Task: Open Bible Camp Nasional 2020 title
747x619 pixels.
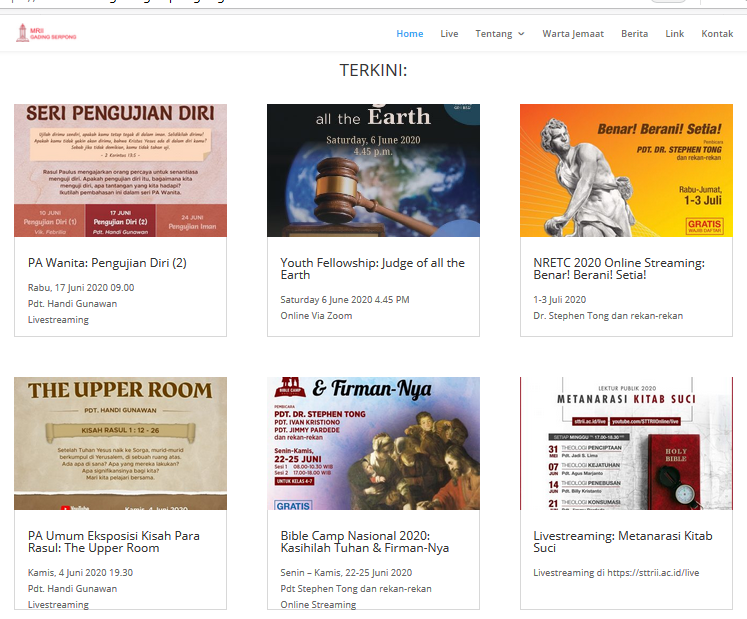Action: point(364,542)
